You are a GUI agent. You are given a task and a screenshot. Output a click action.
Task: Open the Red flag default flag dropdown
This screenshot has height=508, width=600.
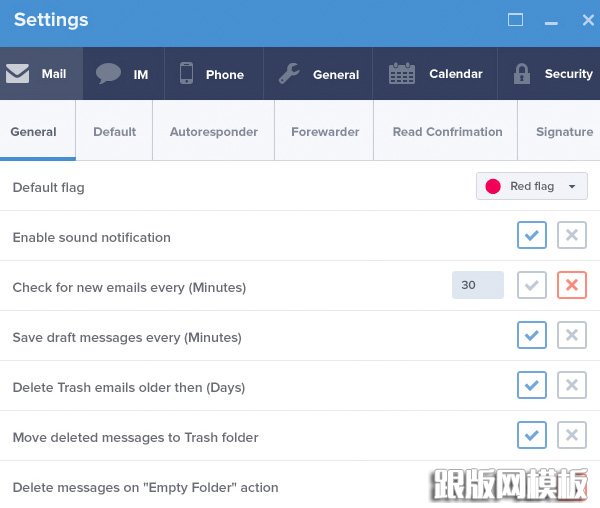[x=532, y=186]
